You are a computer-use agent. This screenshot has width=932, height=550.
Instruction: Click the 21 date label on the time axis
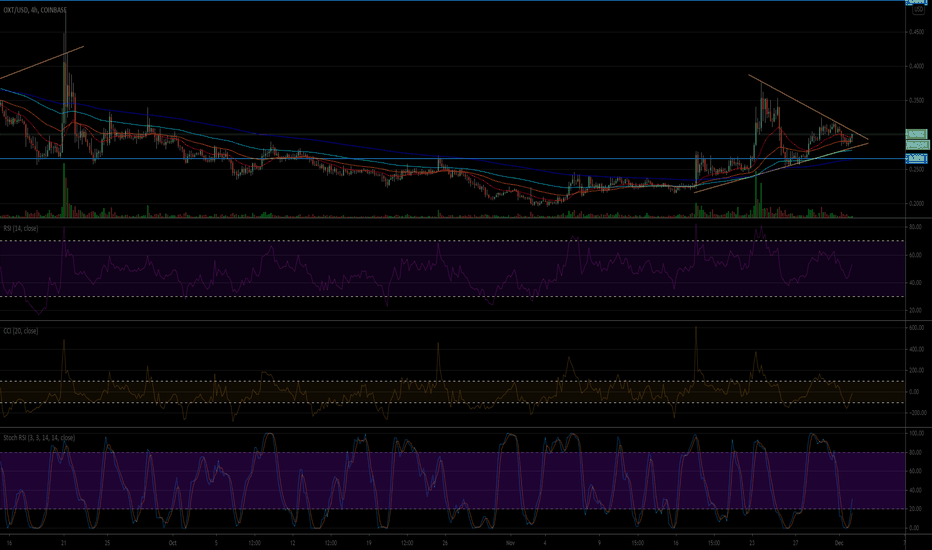click(x=64, y=543)
